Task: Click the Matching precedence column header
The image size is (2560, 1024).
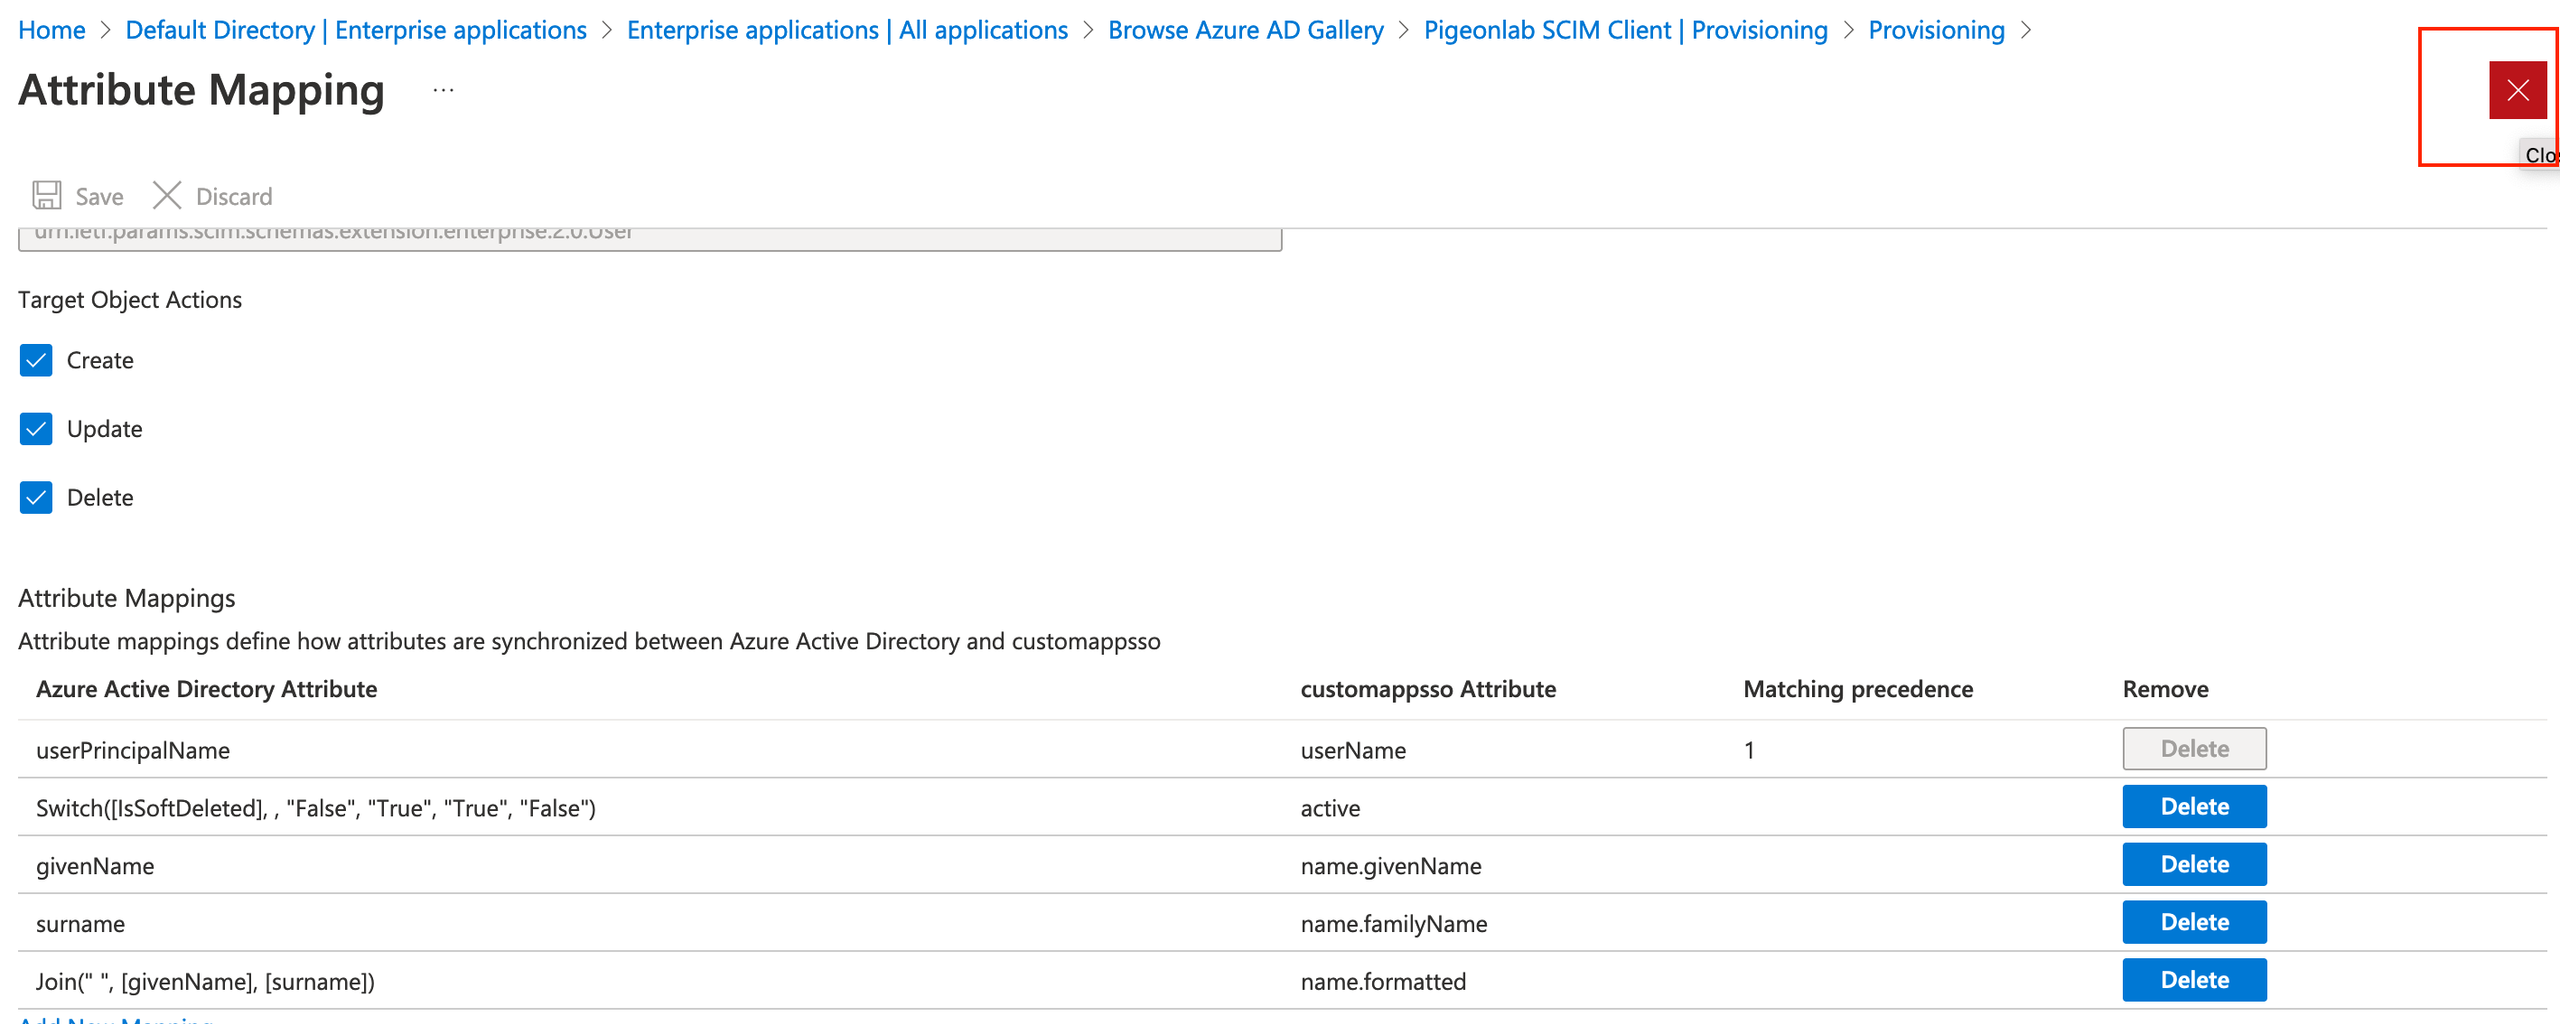Action: (1858, 689)
